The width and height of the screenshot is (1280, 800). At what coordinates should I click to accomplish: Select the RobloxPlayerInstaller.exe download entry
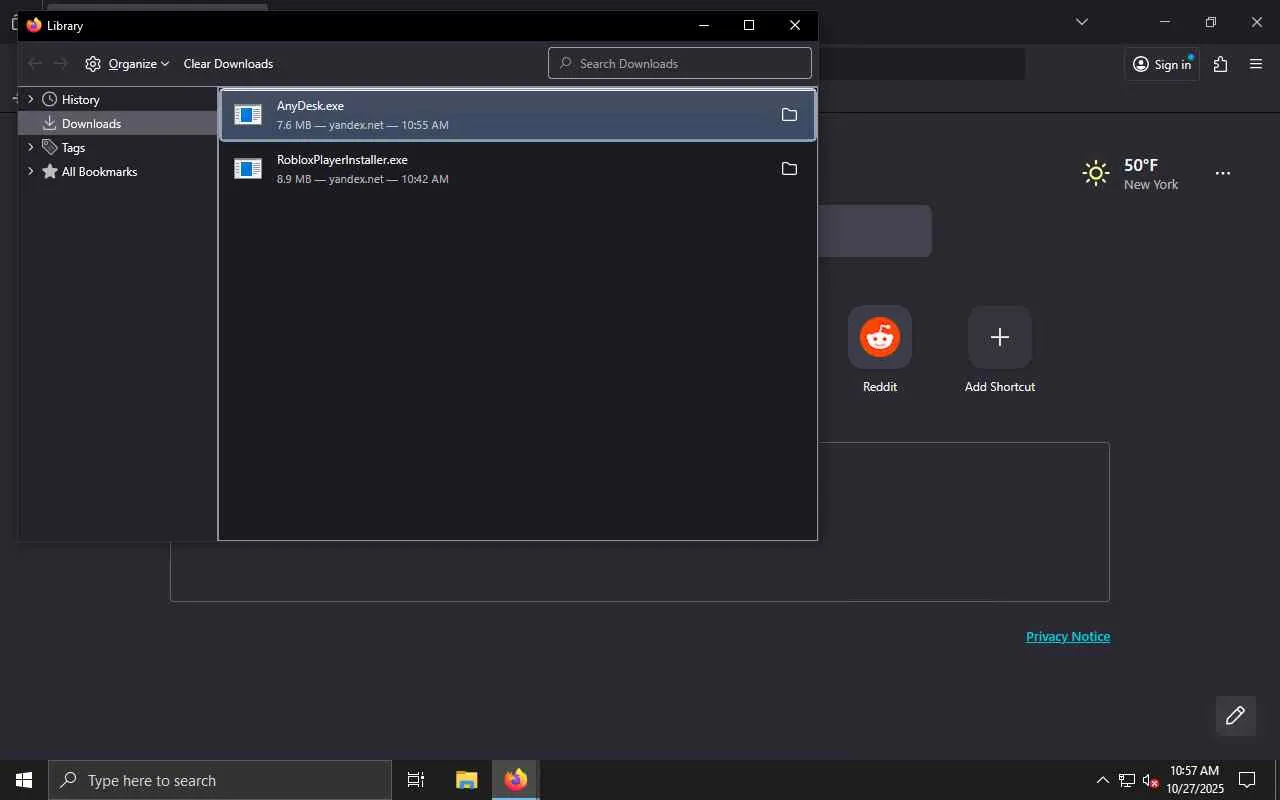point(518,169)
